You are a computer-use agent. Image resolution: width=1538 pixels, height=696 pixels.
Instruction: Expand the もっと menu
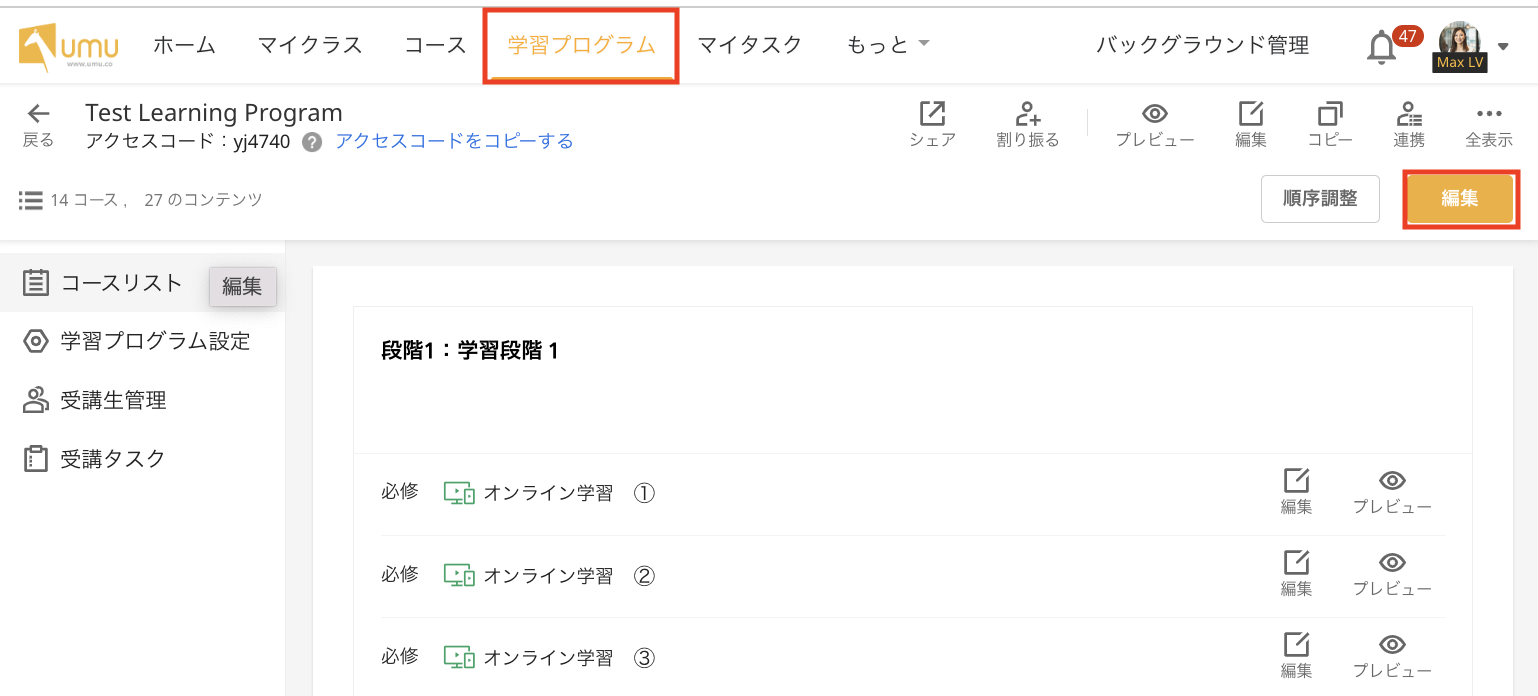(x=888, y=45)
